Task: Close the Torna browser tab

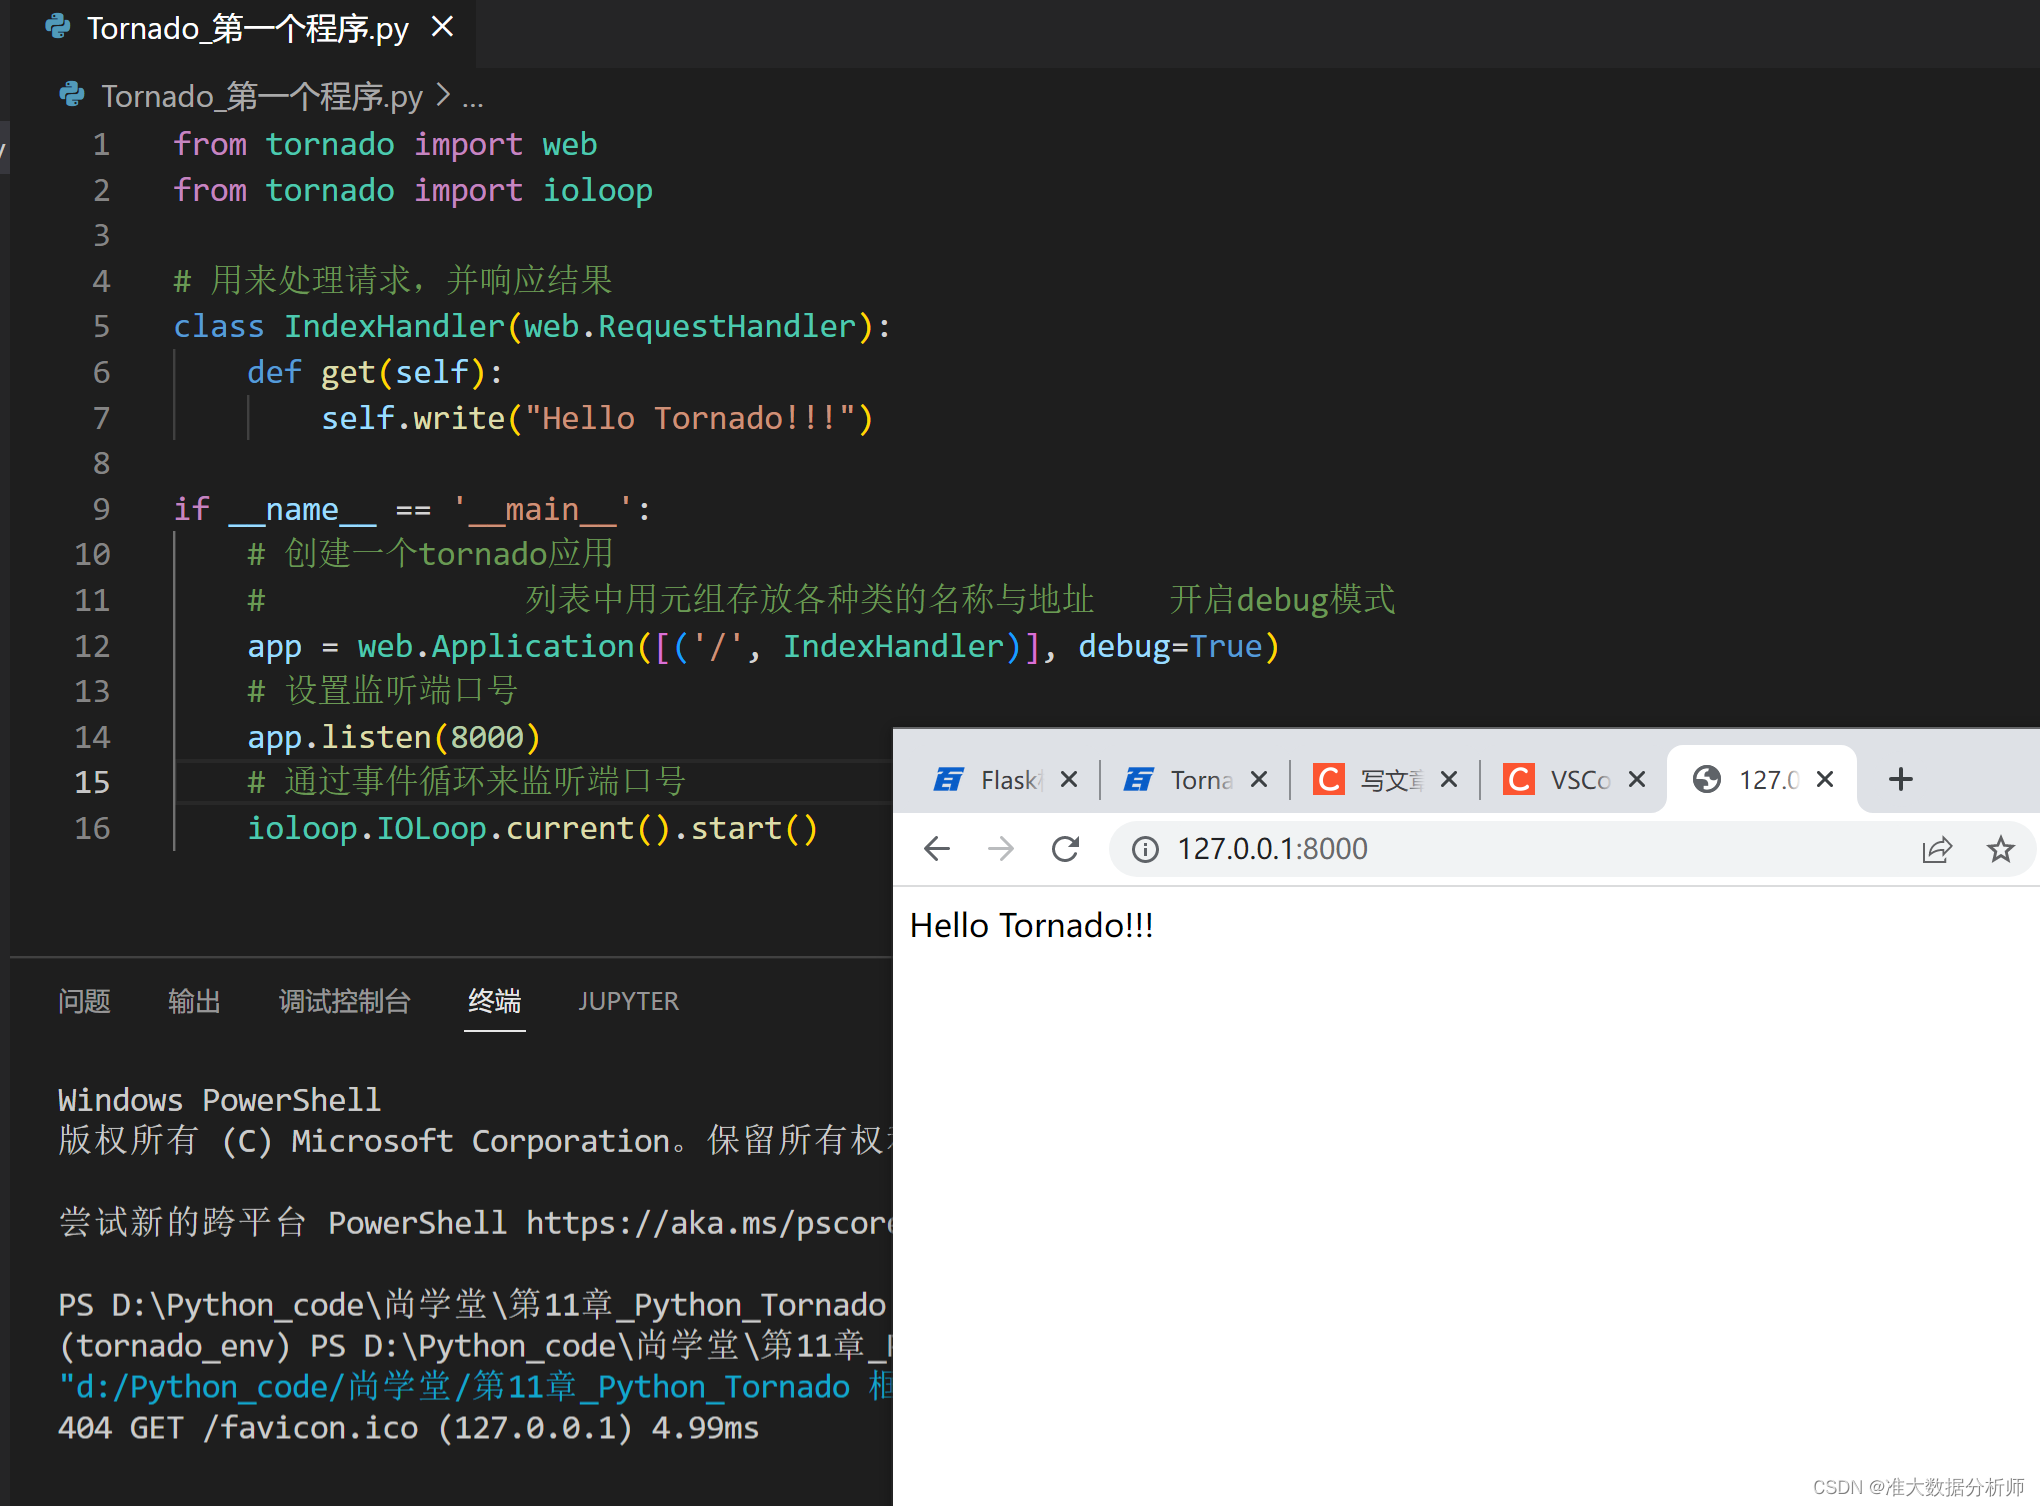Action: point(1259,779)
